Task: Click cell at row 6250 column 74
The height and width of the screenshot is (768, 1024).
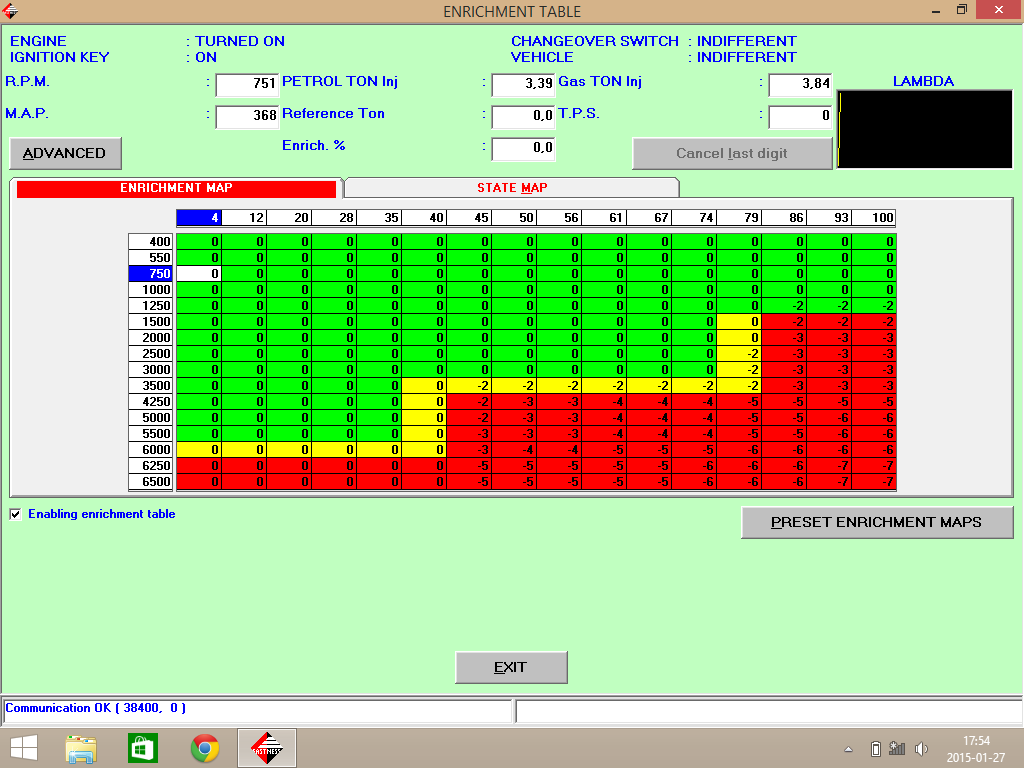Action: click(694, 466)
